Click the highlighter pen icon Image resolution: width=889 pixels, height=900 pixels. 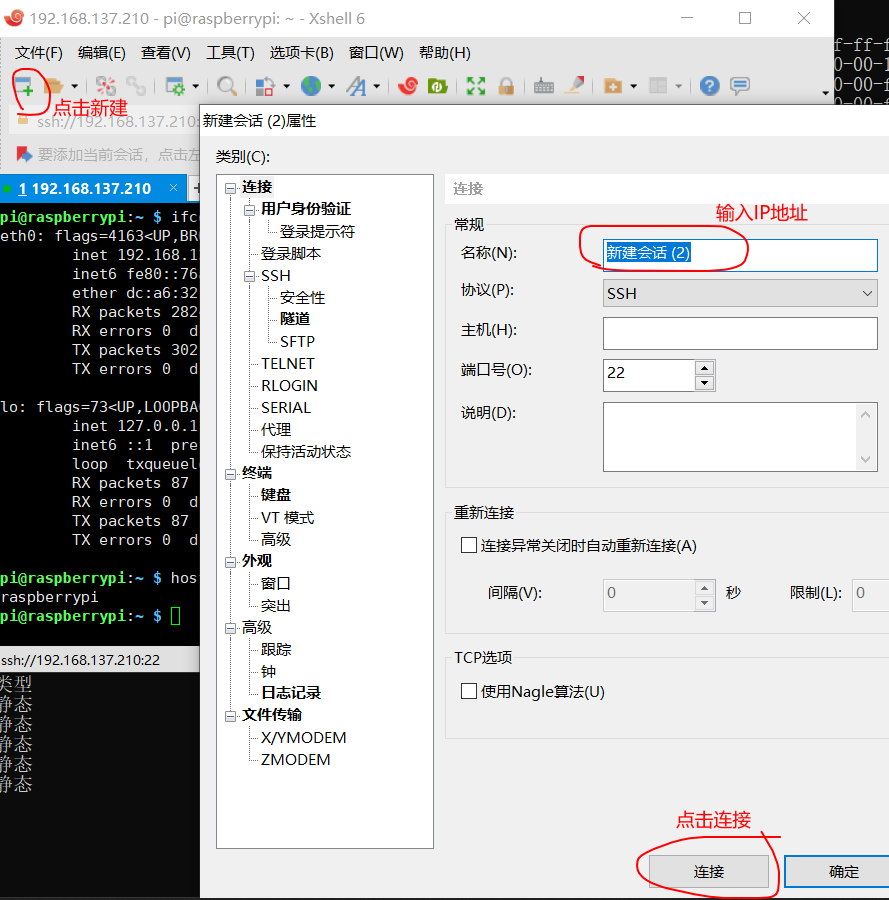tap(574, 86)
